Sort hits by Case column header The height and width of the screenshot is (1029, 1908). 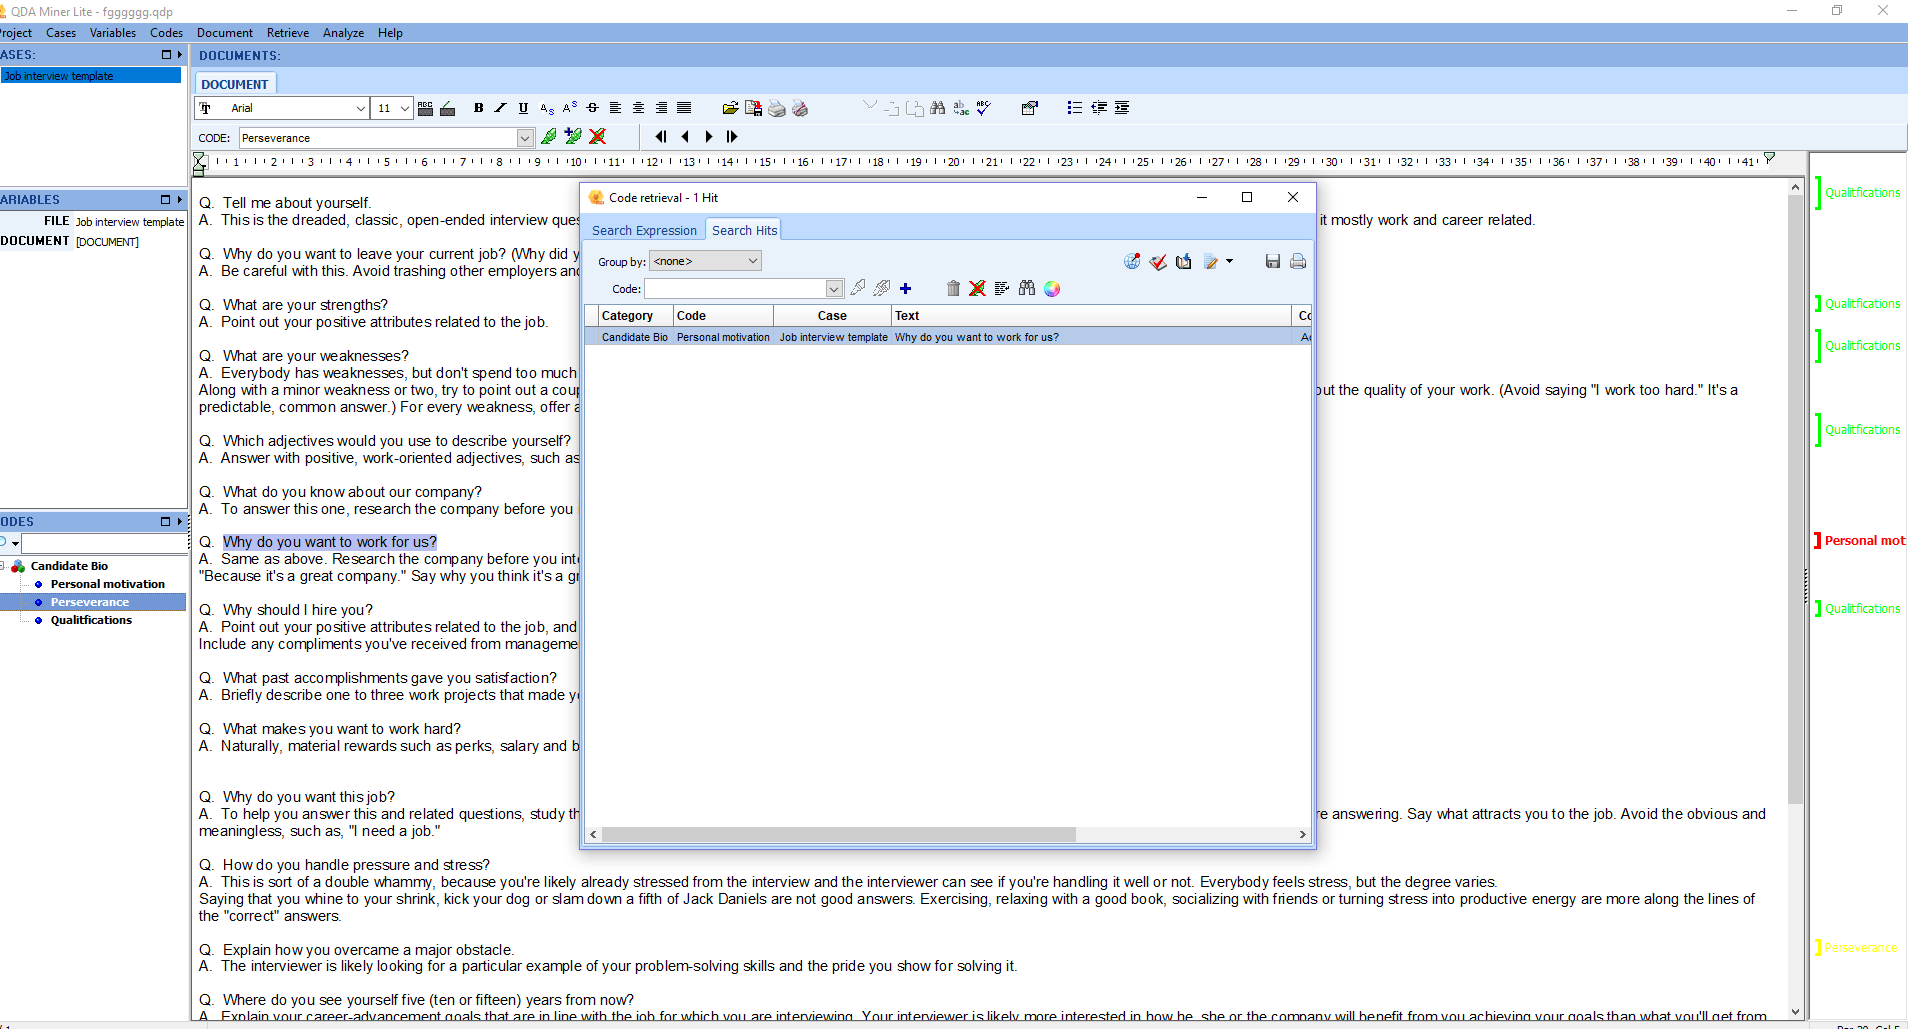coord(832,316)
